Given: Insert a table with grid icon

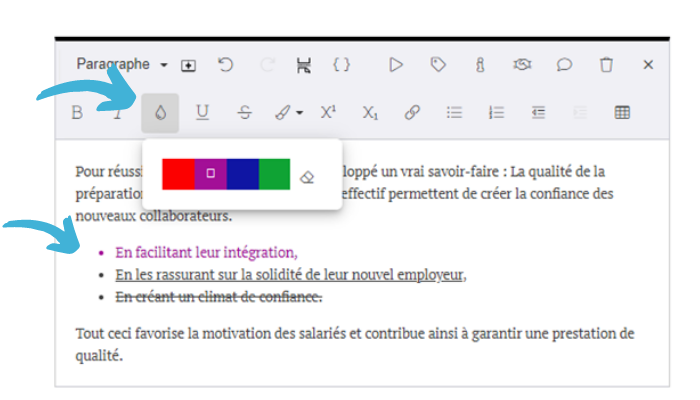Looking at the screenshot, I should [x=622, y=113].
